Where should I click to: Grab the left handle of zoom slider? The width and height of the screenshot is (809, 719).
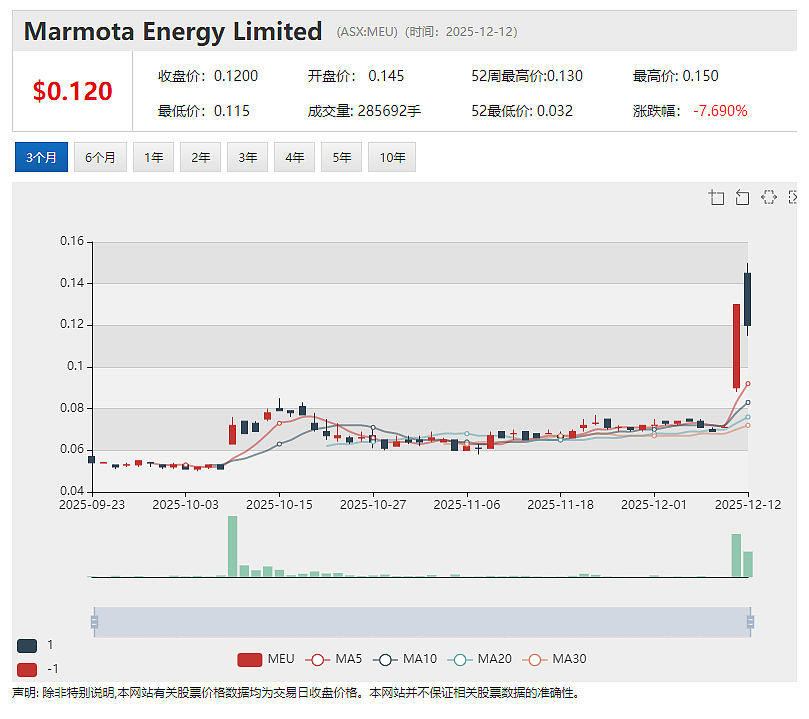(x=94, y=622)
